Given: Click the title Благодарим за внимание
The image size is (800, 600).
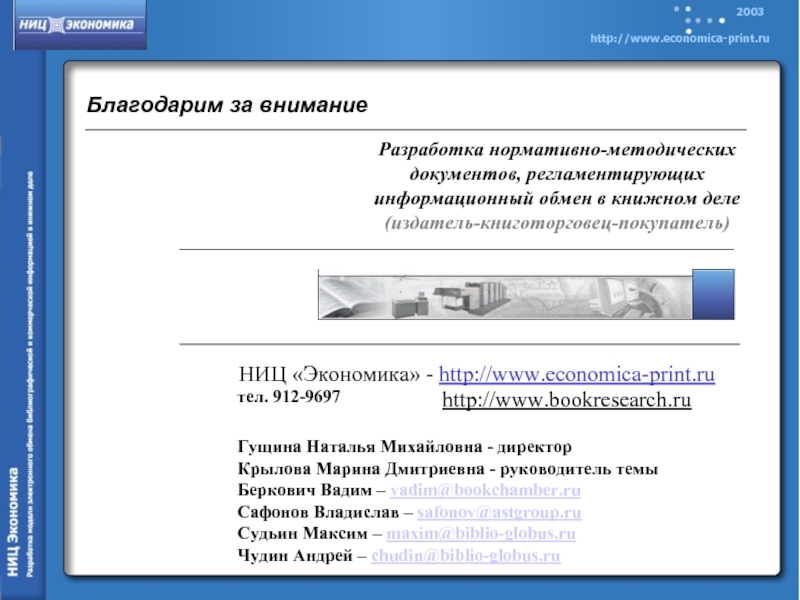Looking at the screenshot, I should (227, 104).
